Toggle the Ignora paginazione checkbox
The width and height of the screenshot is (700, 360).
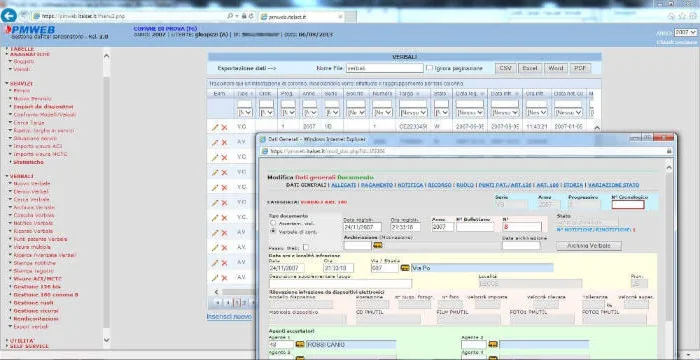tap(429, 68)
